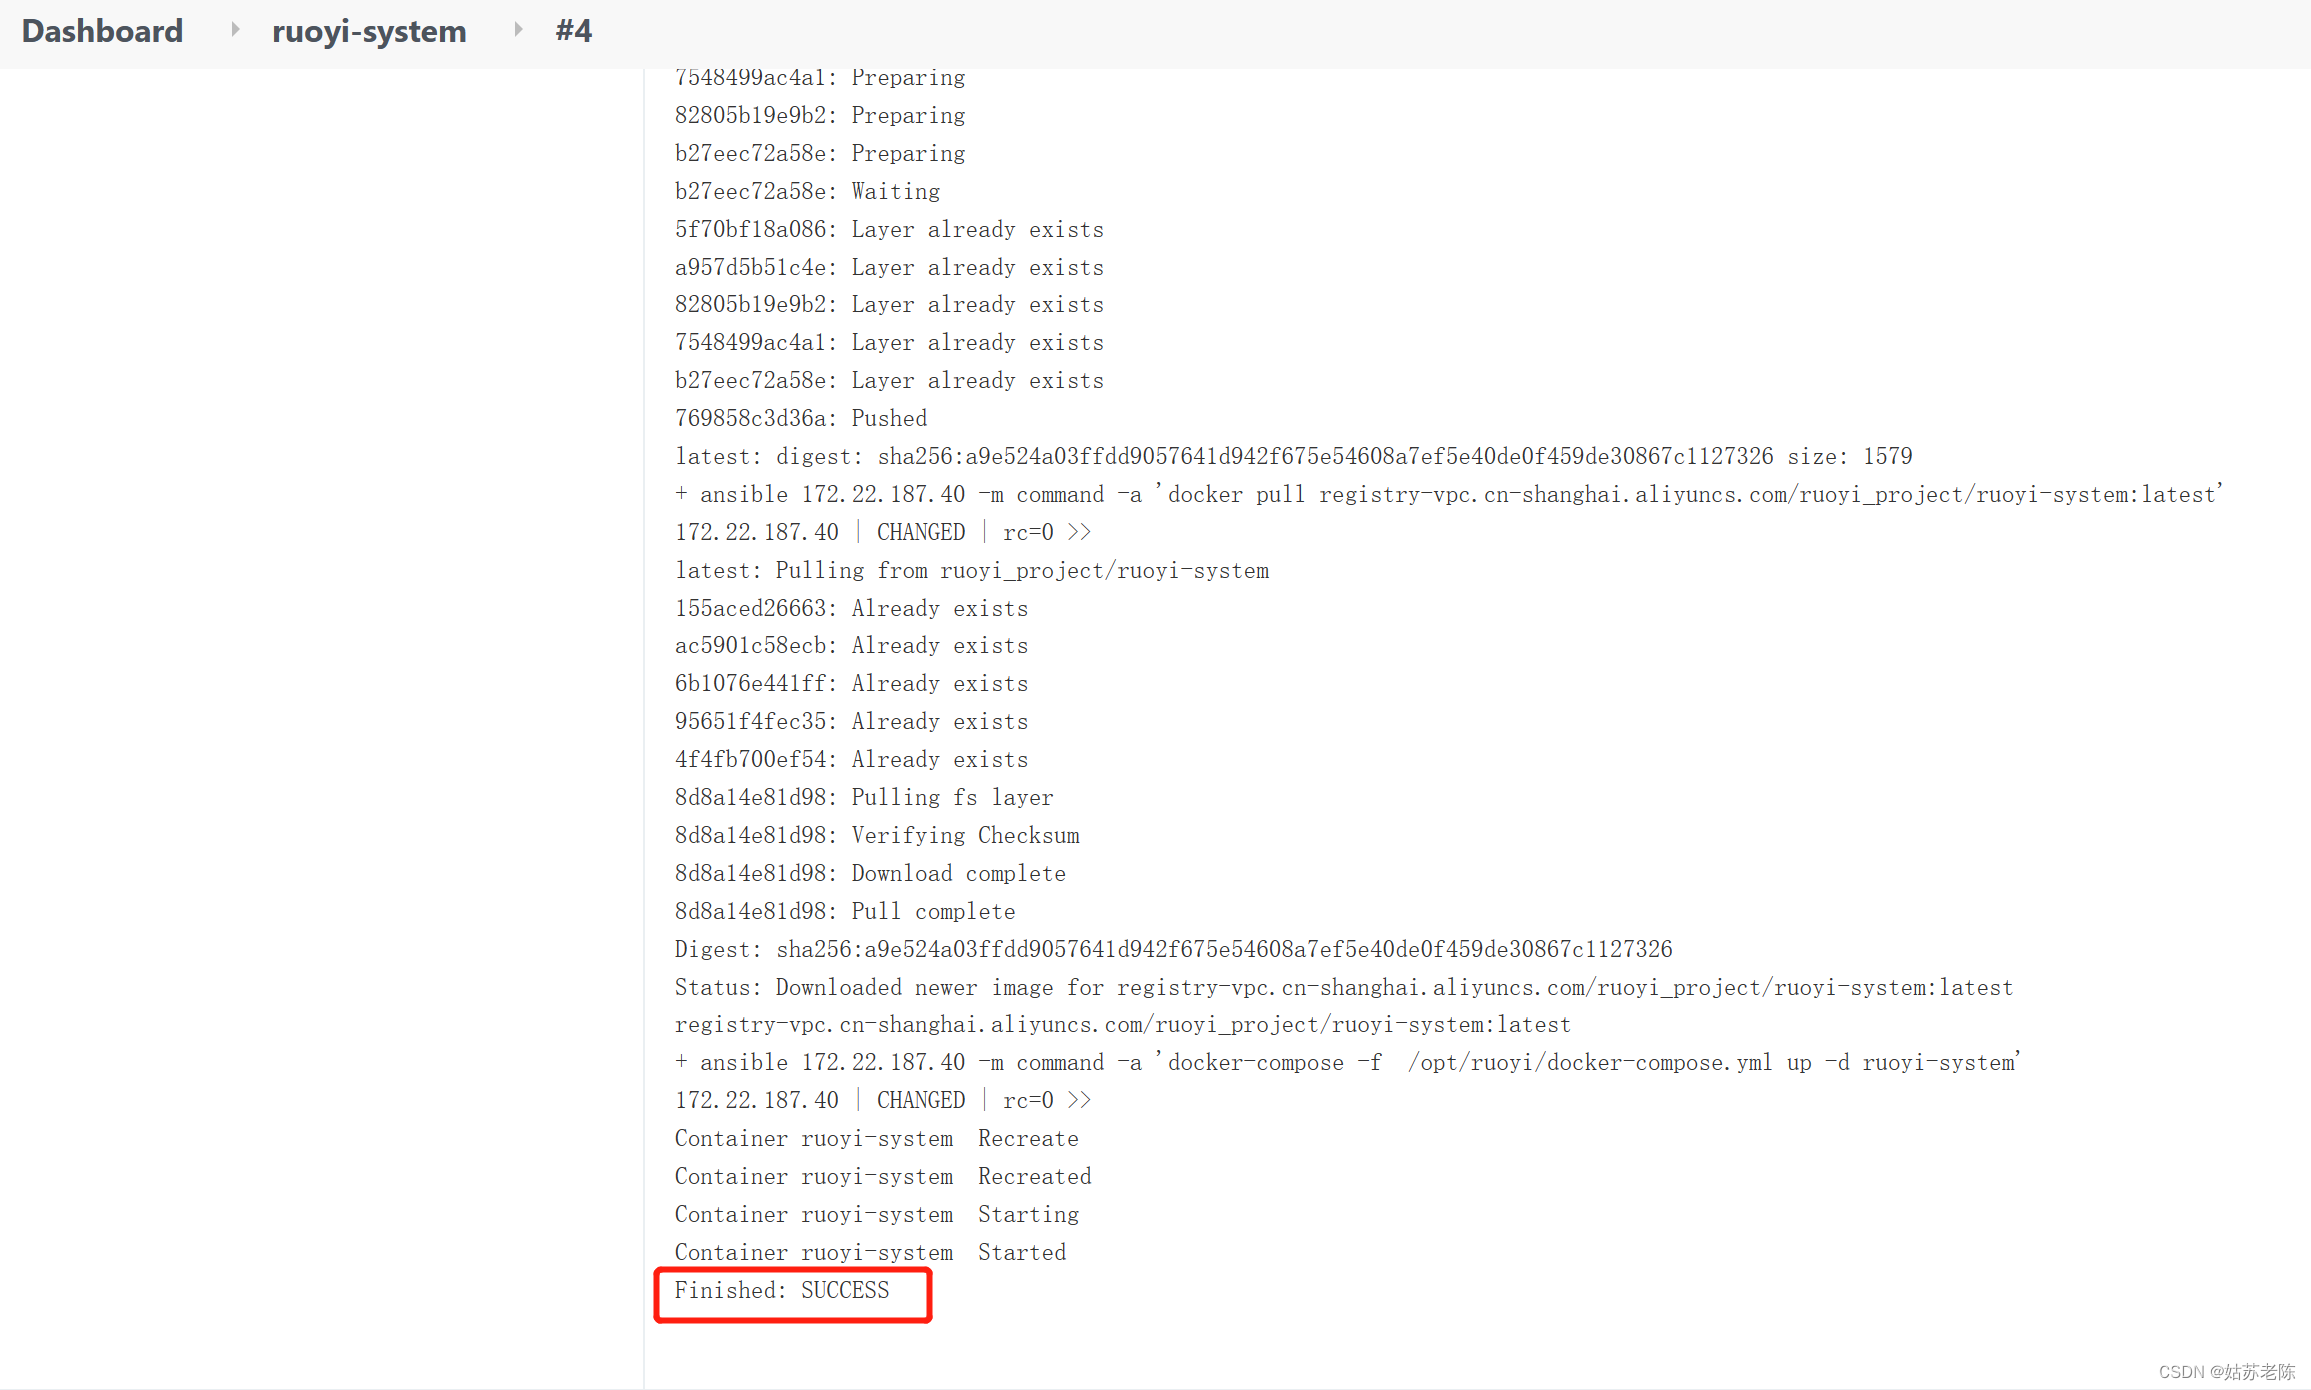Click '8d8a14e81d98: Download complete' line
2311x1390 pixels.
(870, 873)
